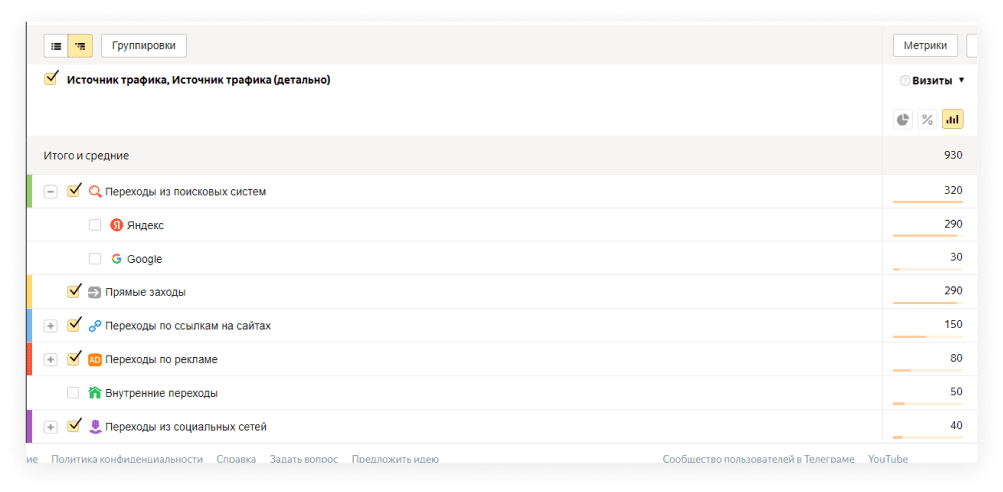Click the Яндекс search engine icon
The height and width of the screenshot is (492, 1003).
coord(117,225)
